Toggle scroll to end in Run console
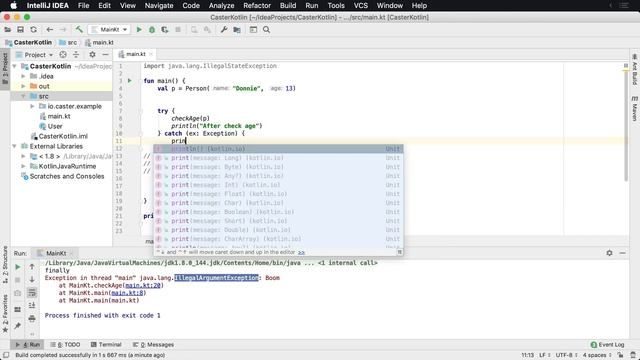640x360 pixels. click(32, 305)
